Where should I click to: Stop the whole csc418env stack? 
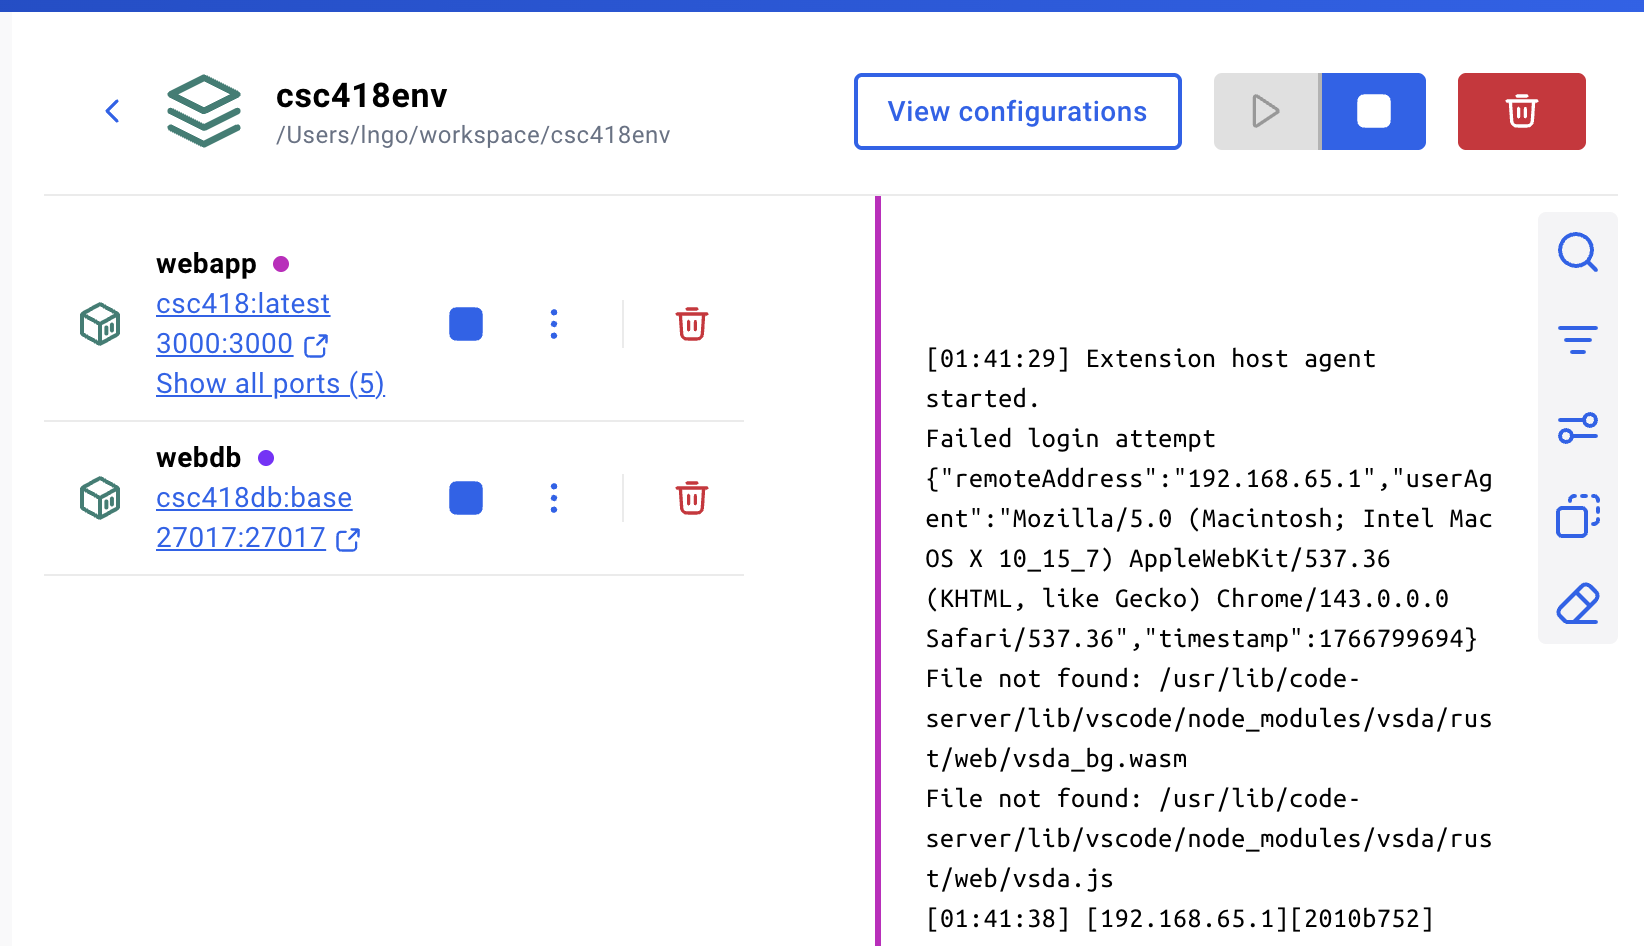tap(1373, 111)
